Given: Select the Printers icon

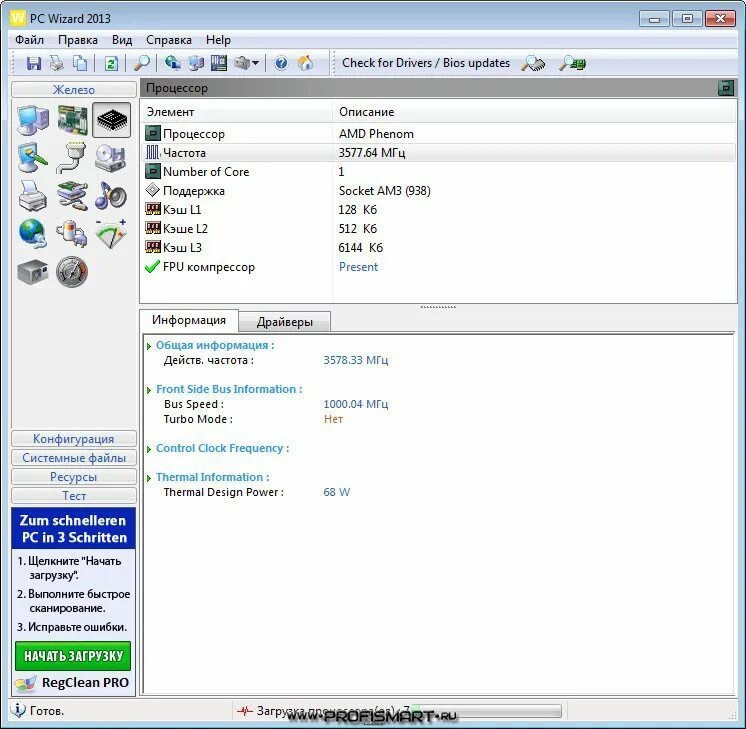Looking at the screenshot, I should coord(32,196).
